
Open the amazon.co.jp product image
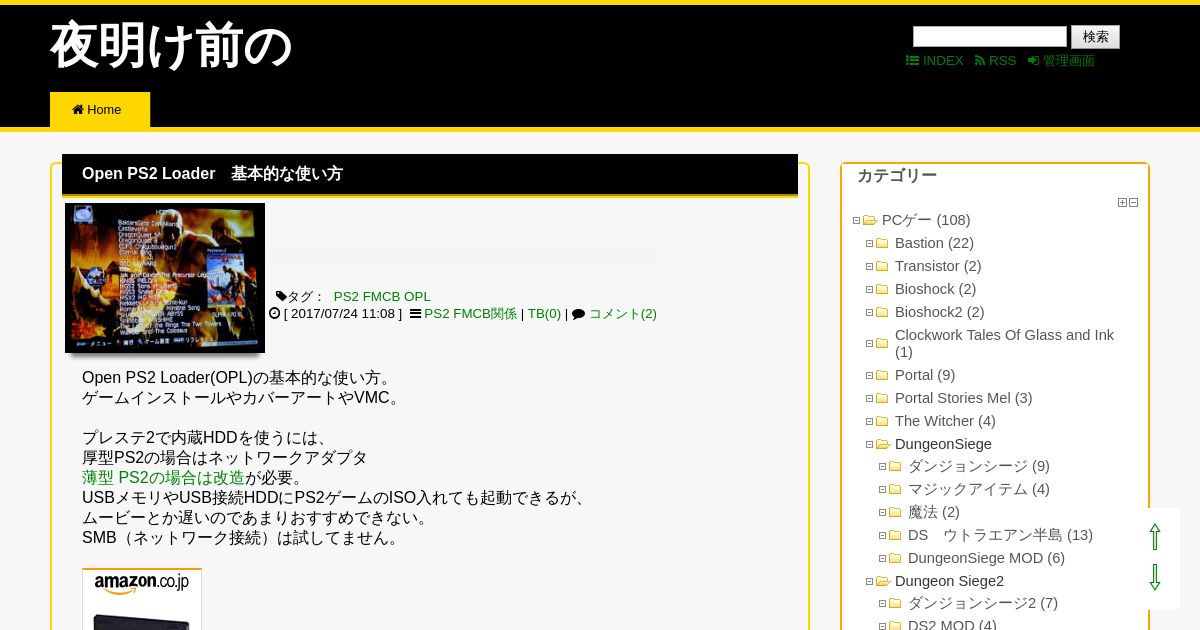pyautogui.click(x=142, y=600)
